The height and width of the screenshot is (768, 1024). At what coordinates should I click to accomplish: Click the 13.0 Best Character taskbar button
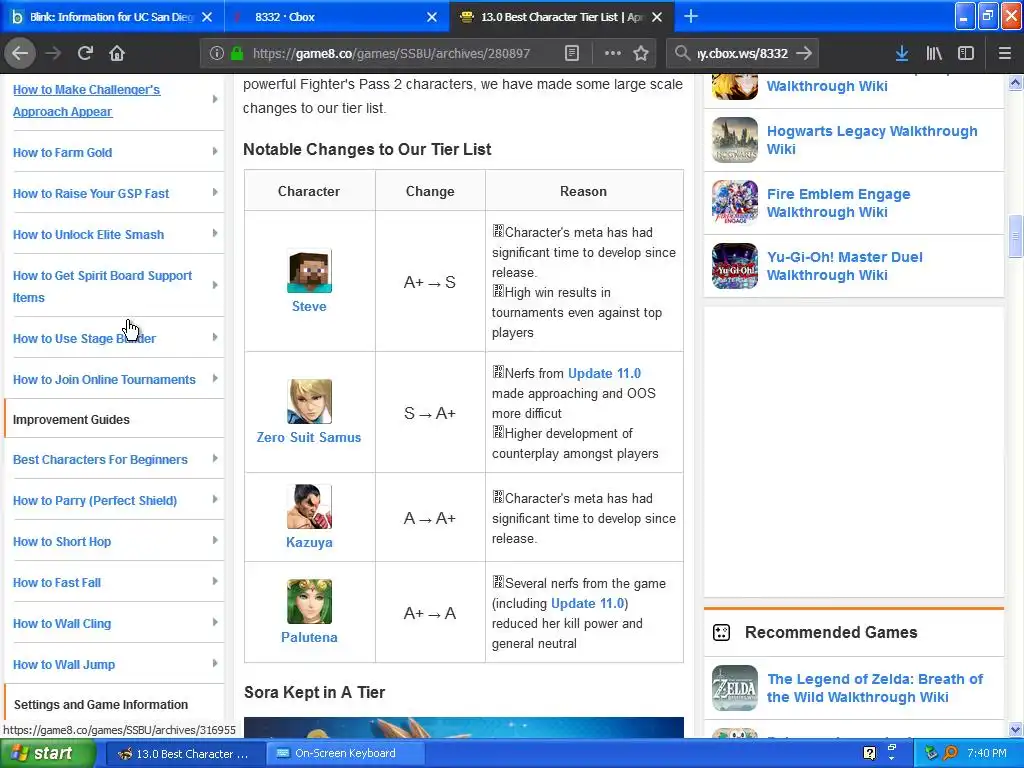coord(185,753)
